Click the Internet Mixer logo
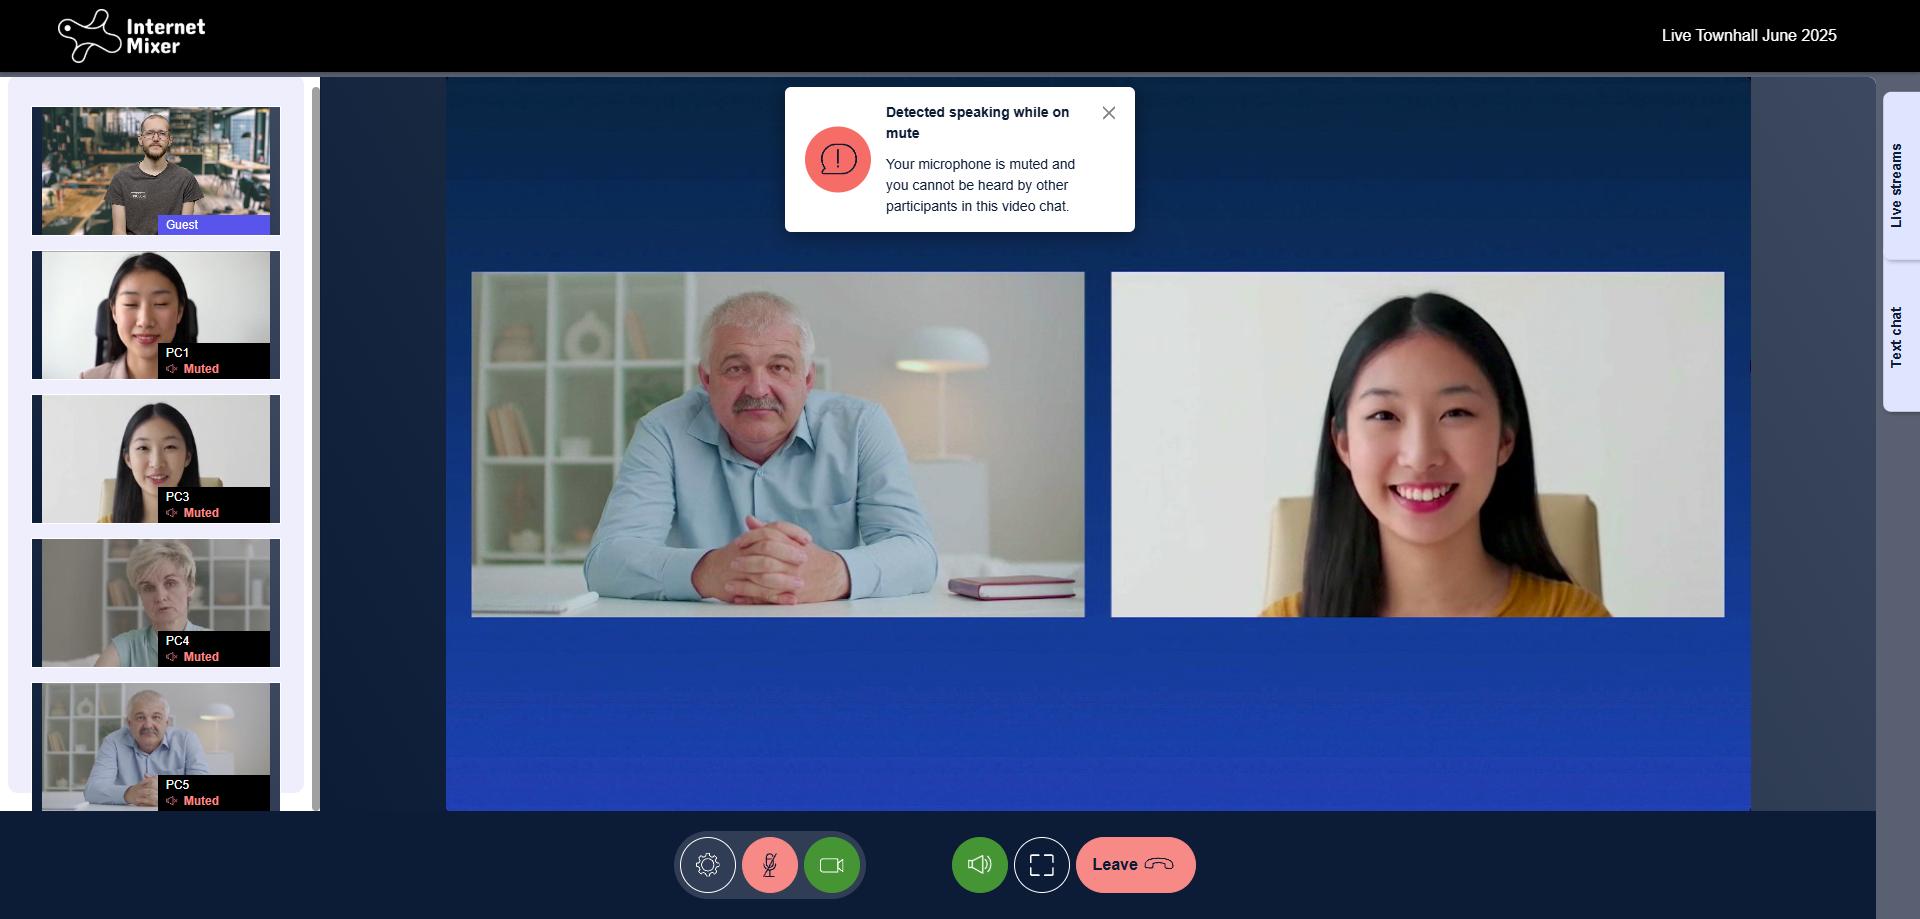Viewport: 1920px width, 919px height. [x=132, y=36]
